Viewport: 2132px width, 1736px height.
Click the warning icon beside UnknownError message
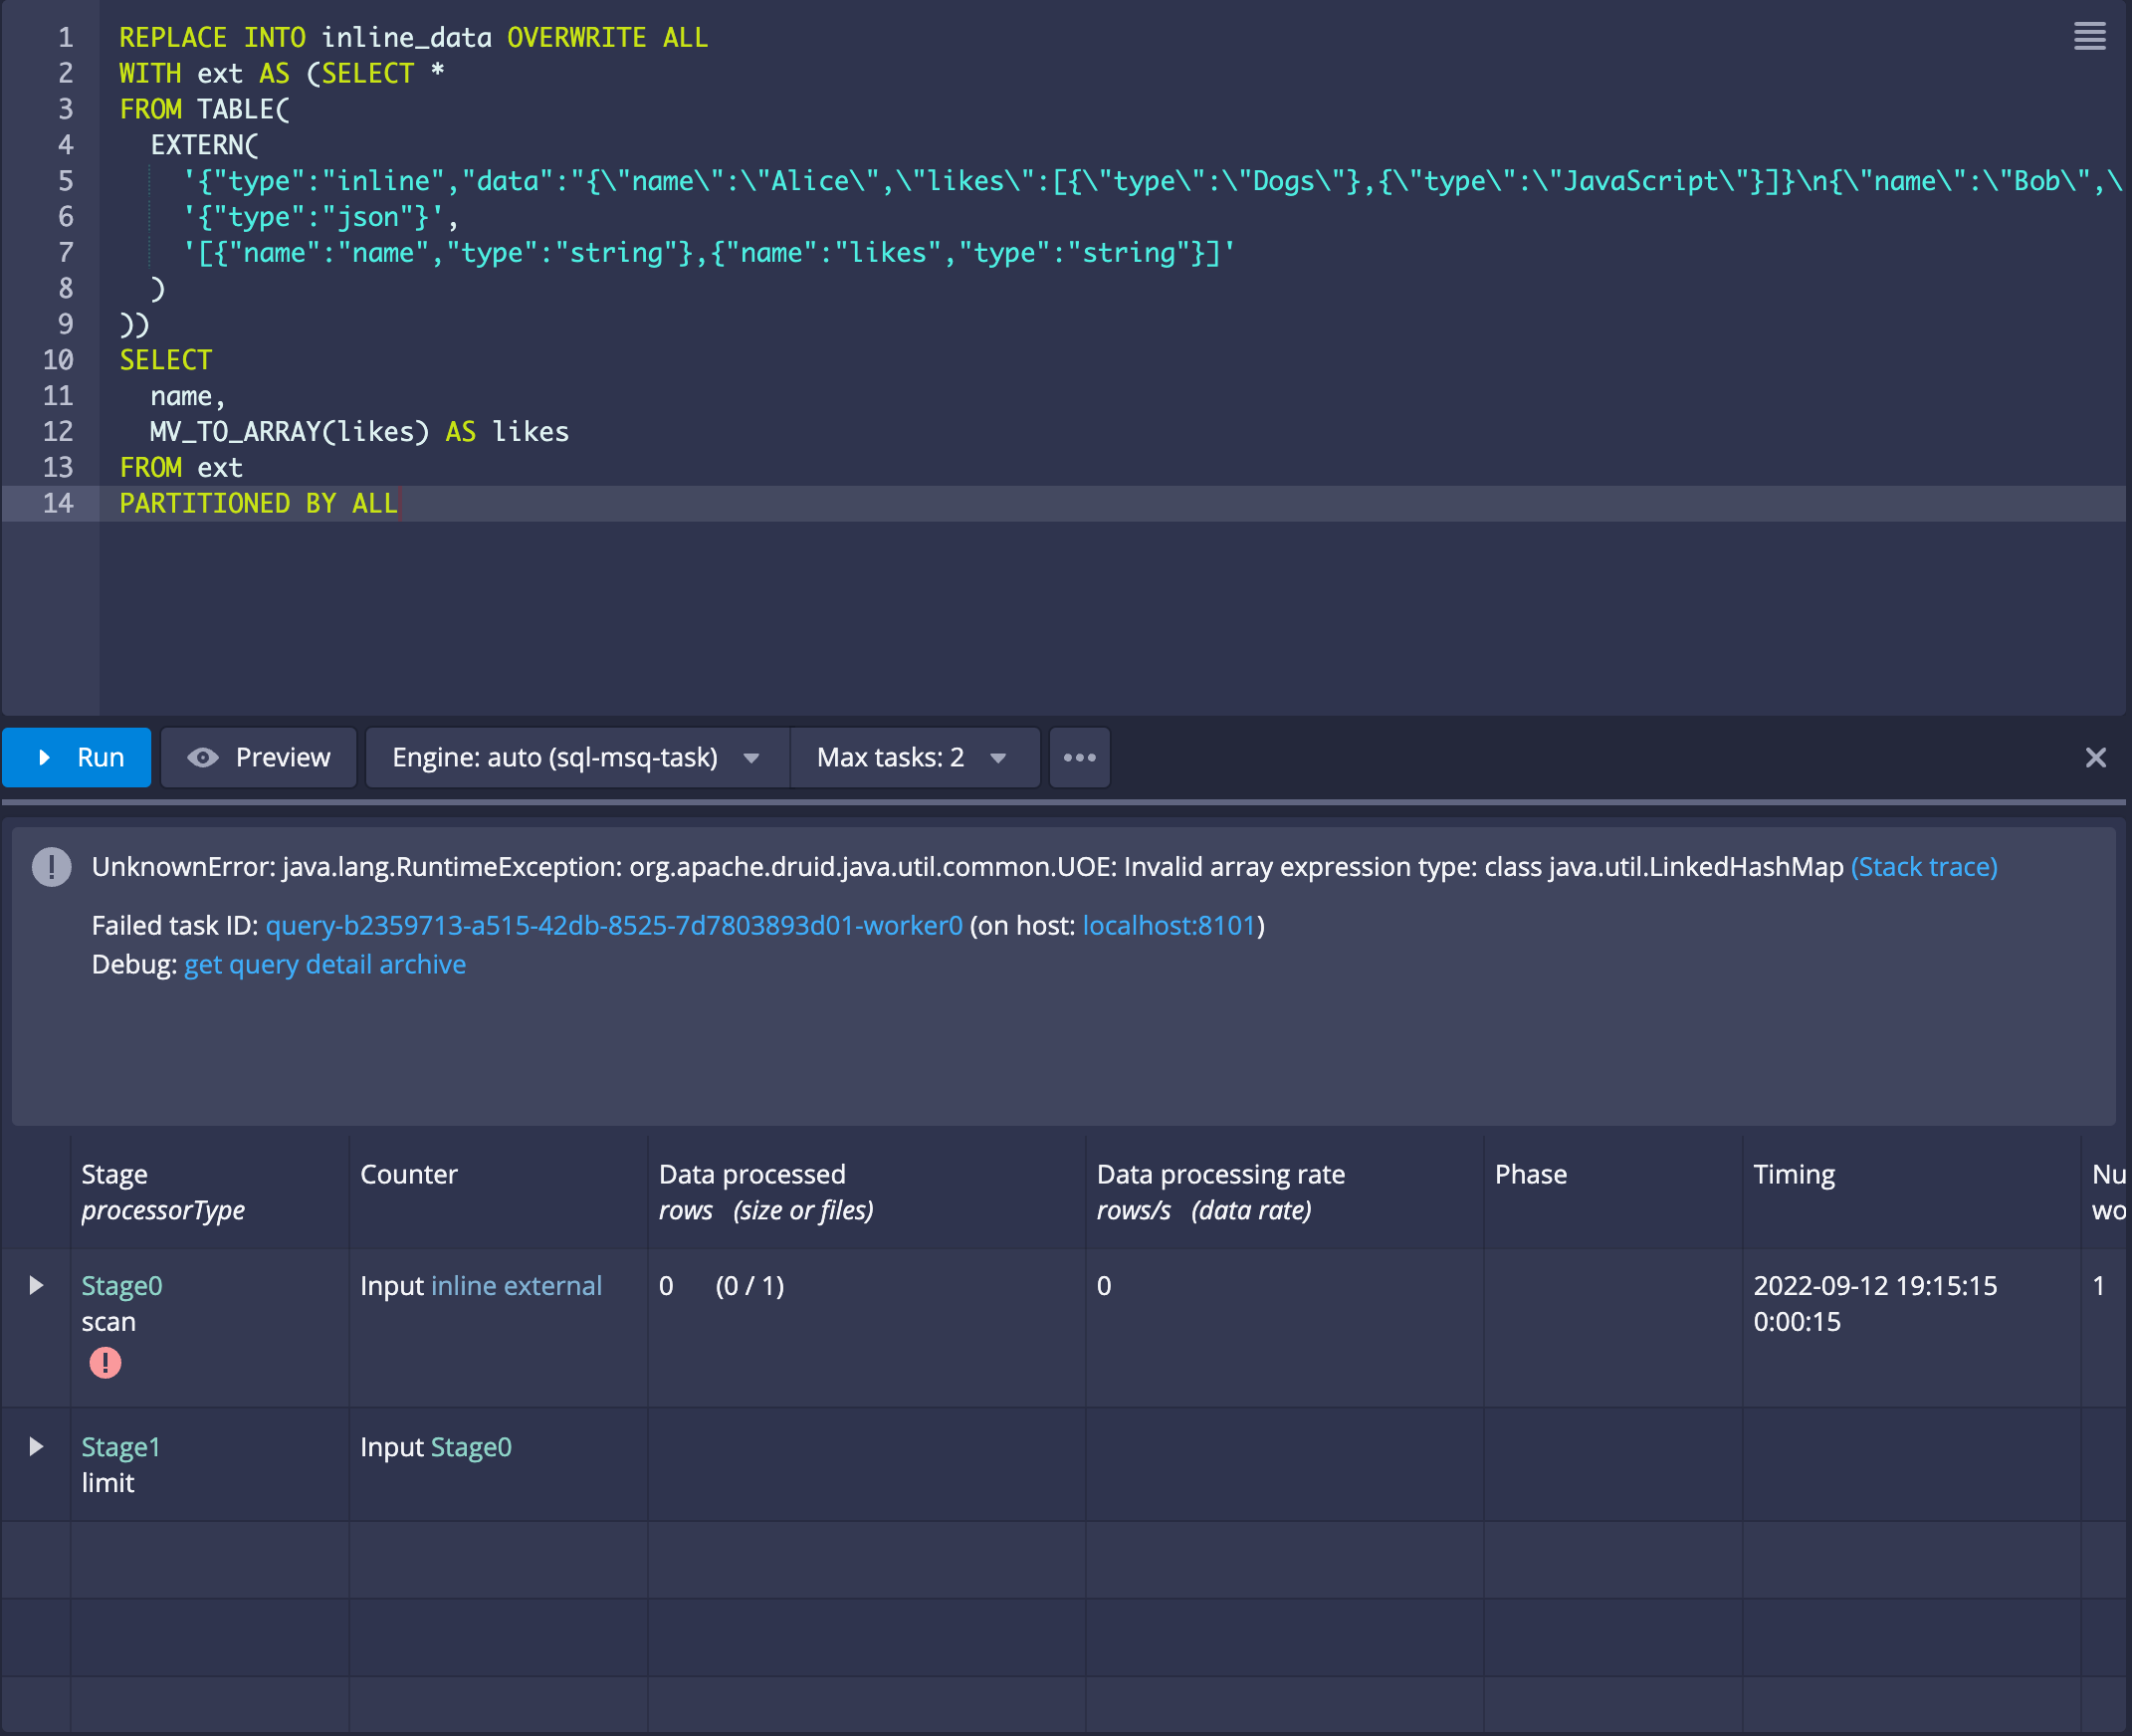[51, 866]
